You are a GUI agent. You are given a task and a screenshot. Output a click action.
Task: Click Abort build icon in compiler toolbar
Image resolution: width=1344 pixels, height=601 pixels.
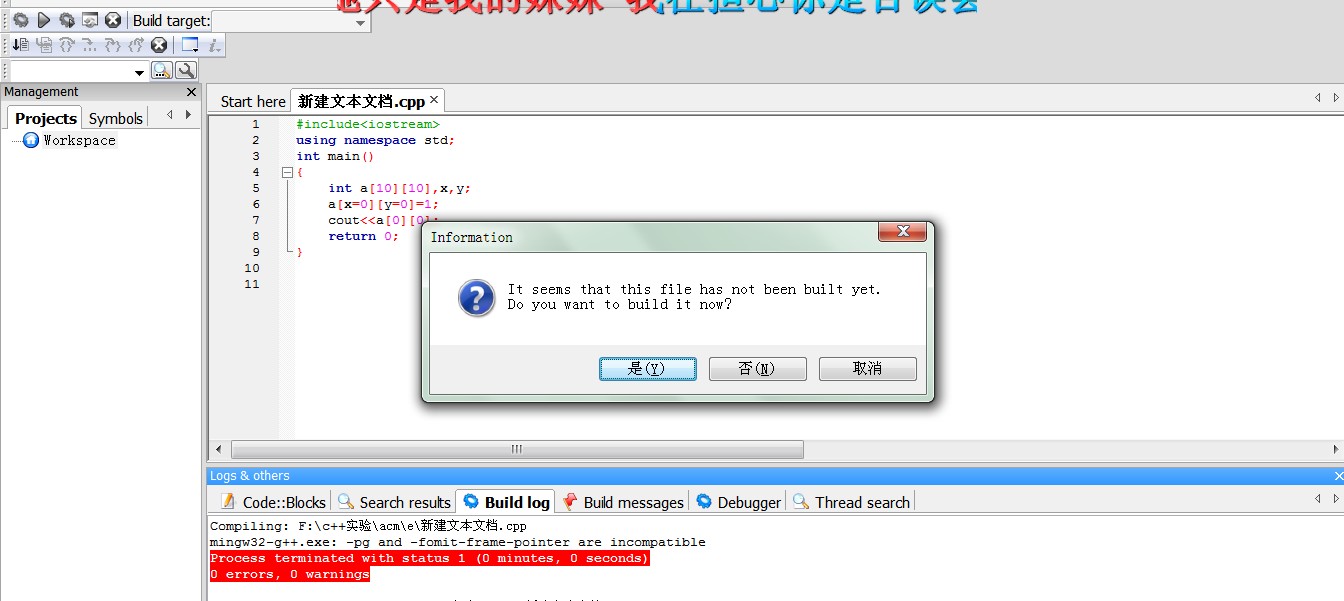(x=113, y=20)
